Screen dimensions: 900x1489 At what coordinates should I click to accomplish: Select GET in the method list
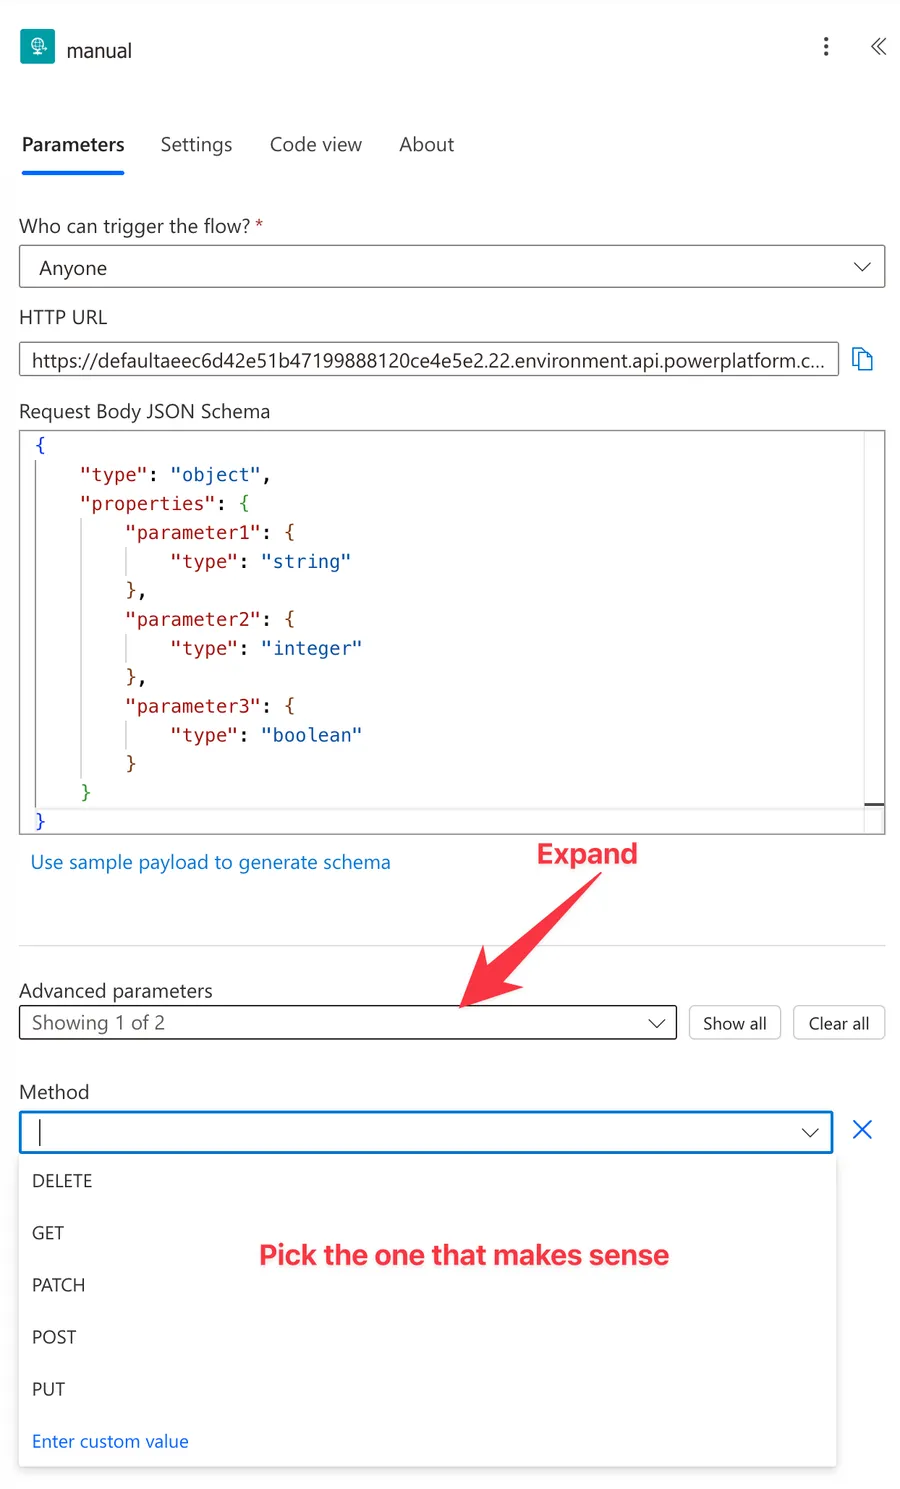48,1233
